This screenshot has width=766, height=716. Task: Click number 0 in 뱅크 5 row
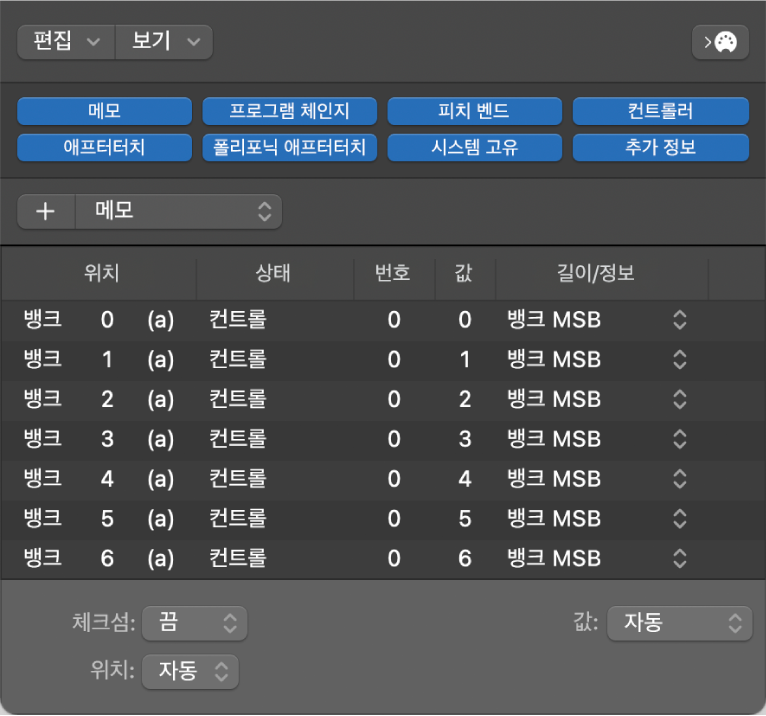394,519
